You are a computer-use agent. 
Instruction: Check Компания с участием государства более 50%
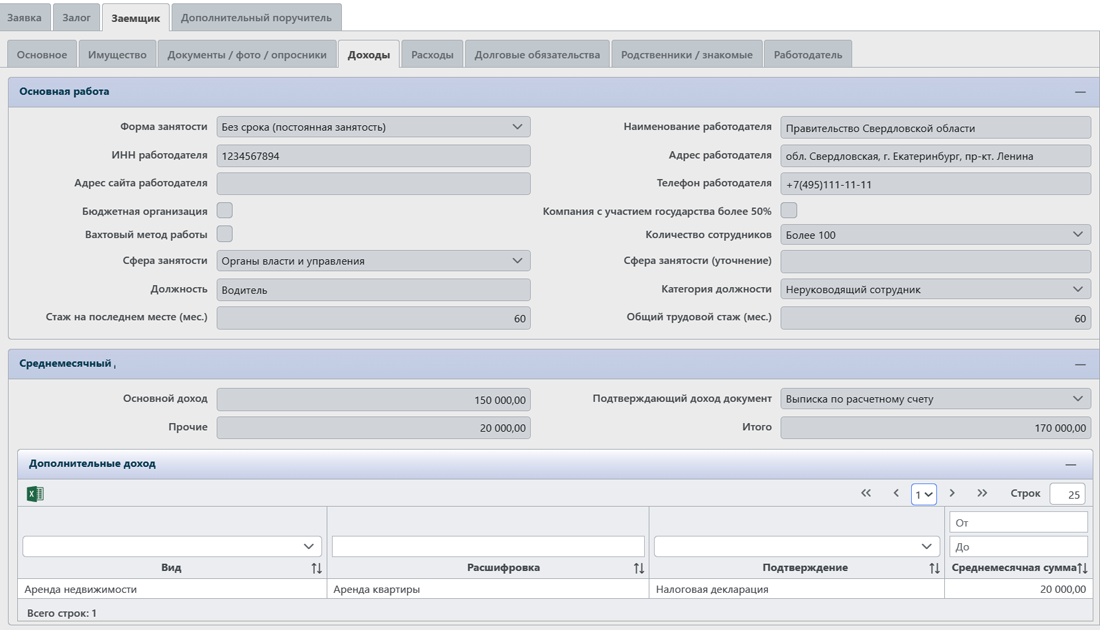(x=789, y=211)
